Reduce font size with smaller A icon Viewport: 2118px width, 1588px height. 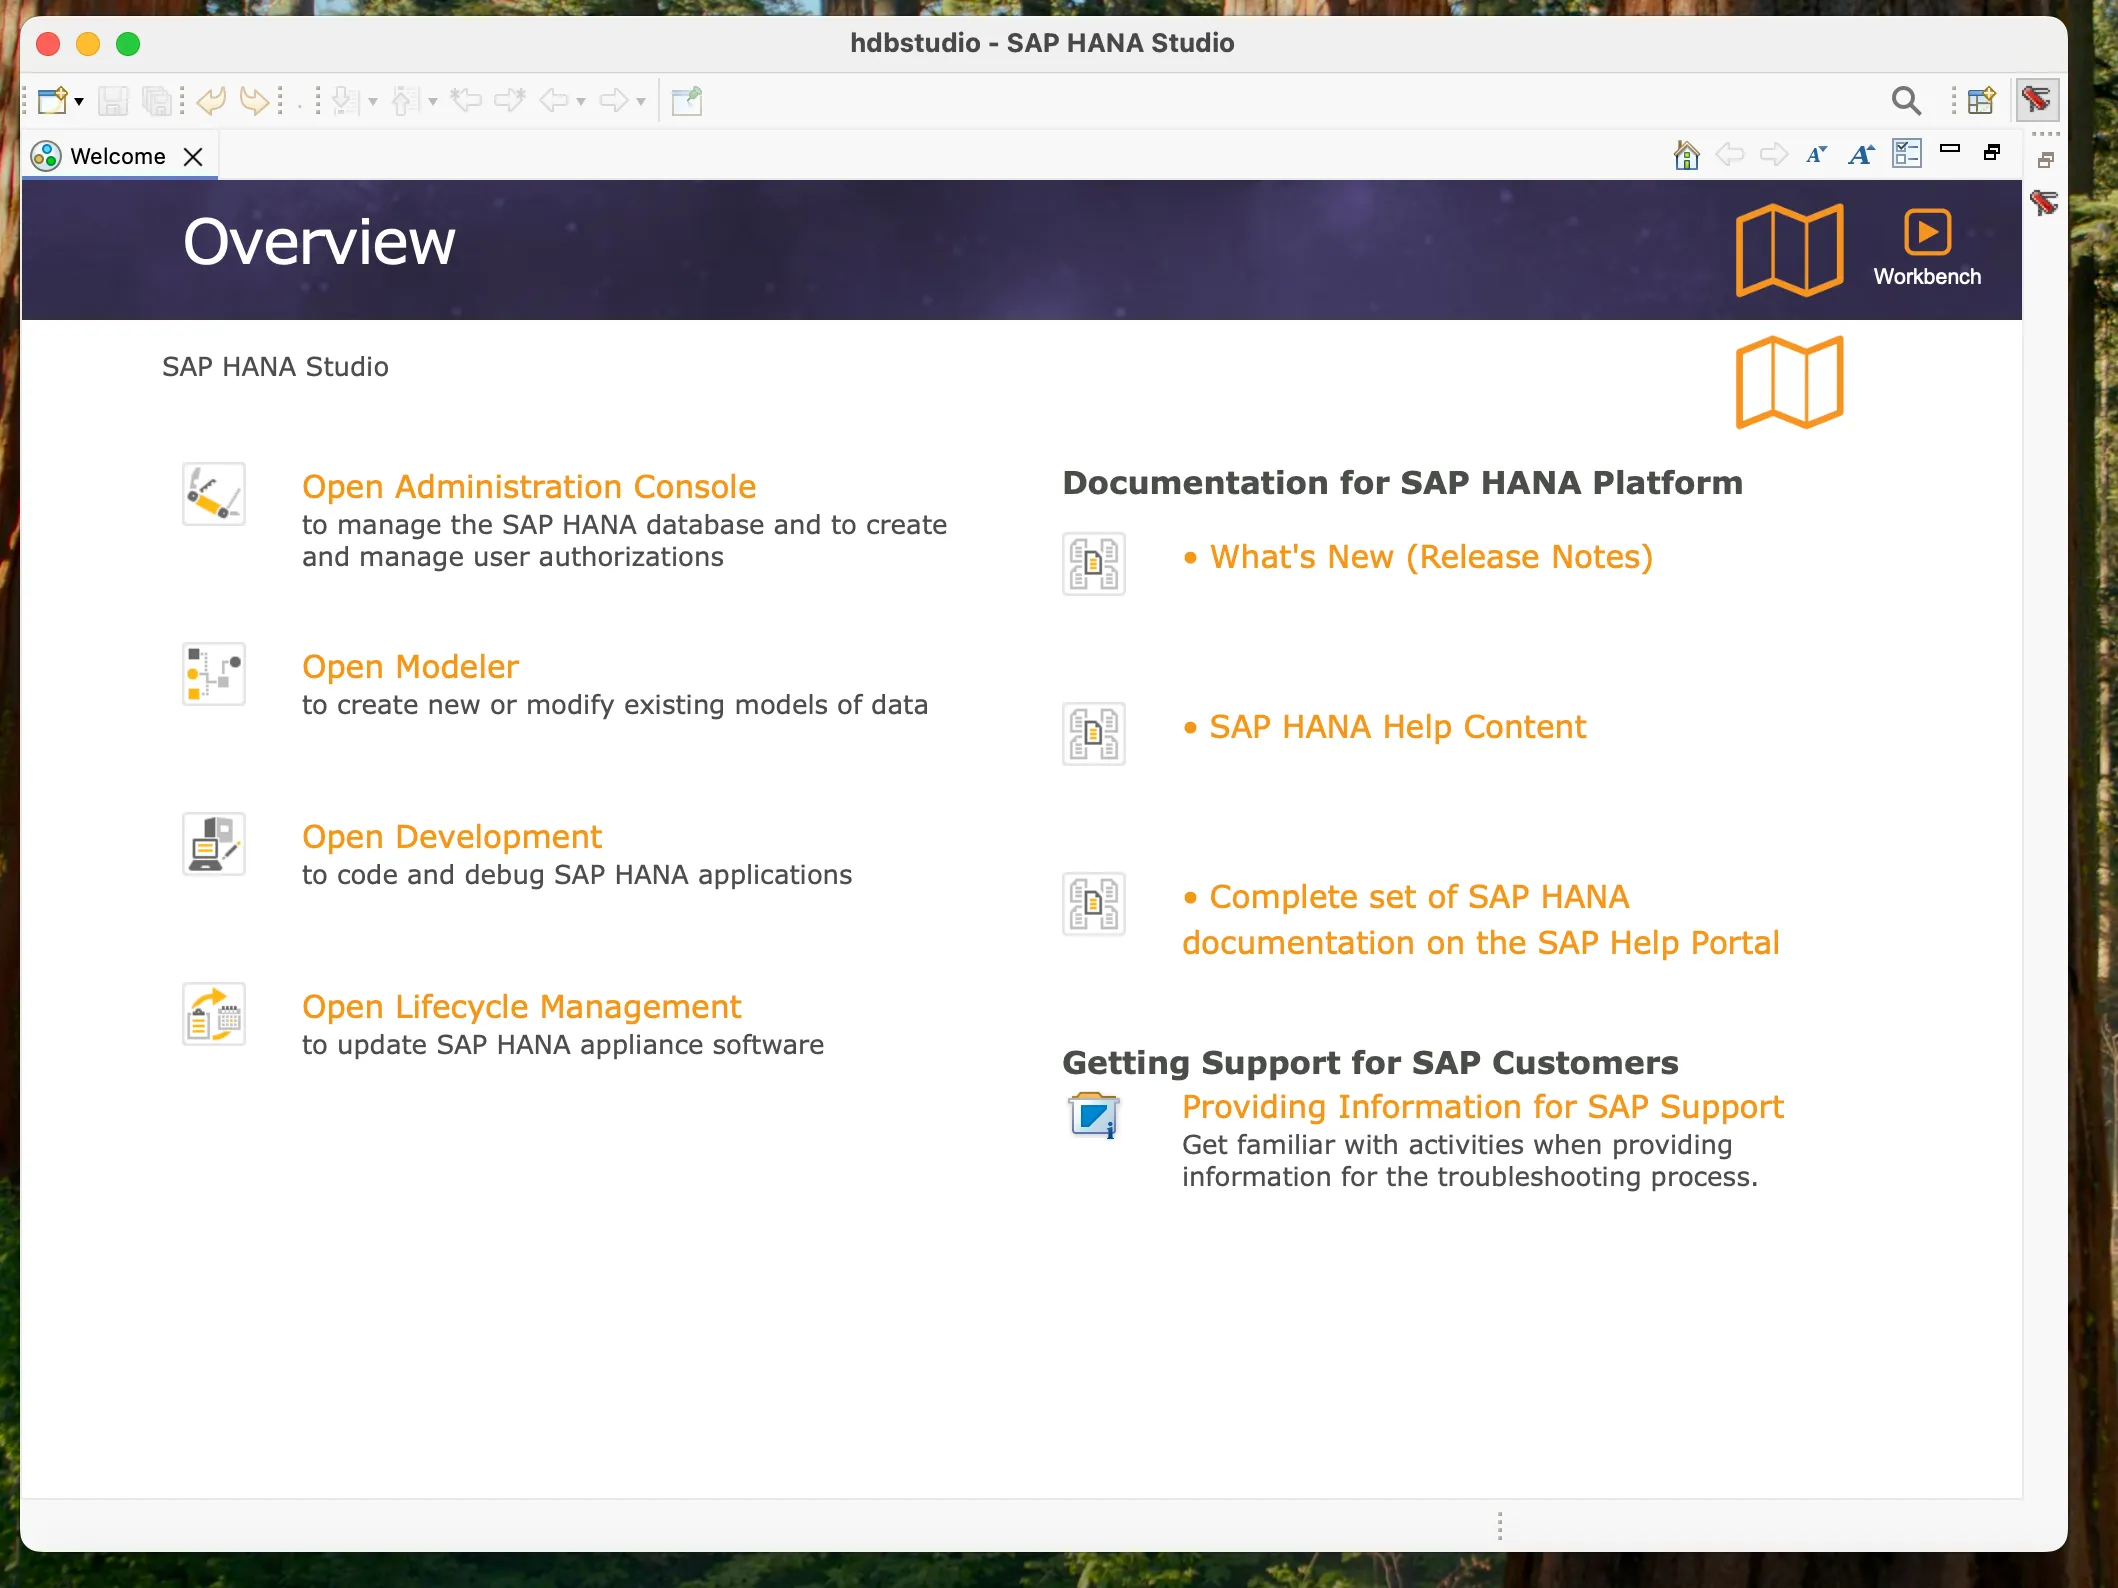tap(1816, 155)
